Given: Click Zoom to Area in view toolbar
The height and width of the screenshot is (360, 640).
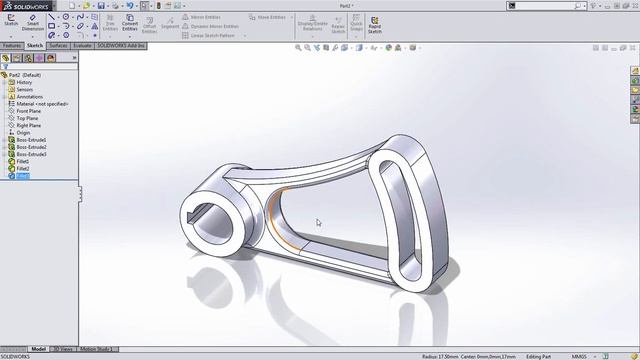Looking at the screenshot, I should 307,48.
